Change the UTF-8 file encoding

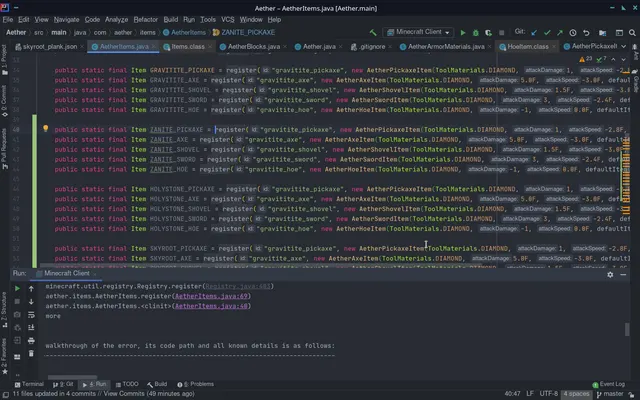pos(549,394)
